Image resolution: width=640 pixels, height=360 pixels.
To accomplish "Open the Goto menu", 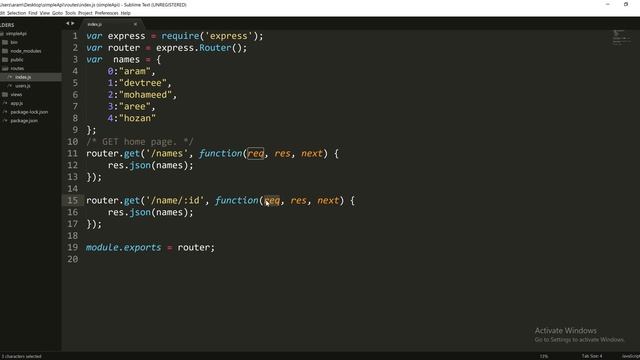I will coord(57,13).
